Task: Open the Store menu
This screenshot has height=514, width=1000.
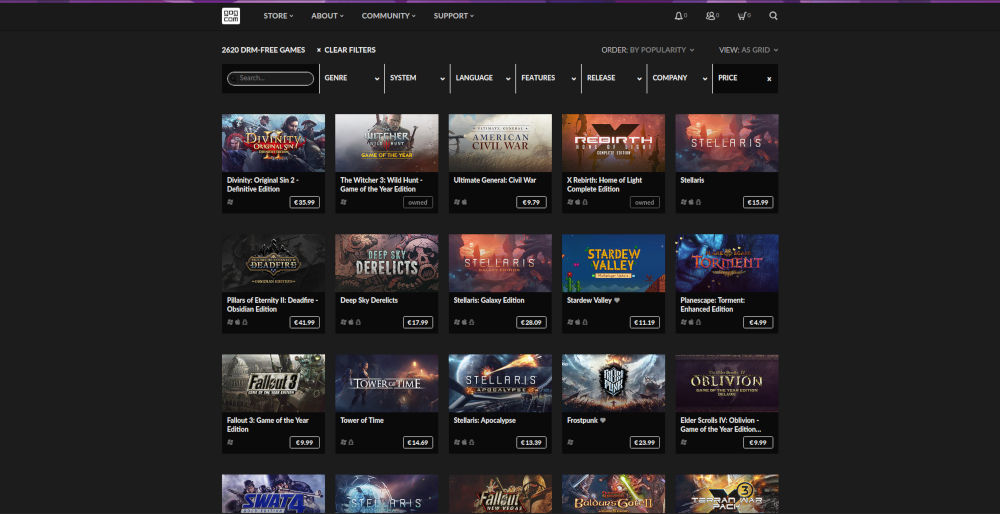Action: click(x=278, y=16)
